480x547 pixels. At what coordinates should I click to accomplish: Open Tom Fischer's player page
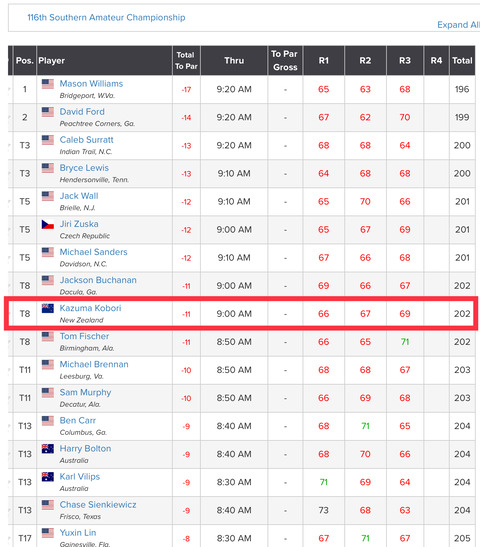[x=84, y=336]
